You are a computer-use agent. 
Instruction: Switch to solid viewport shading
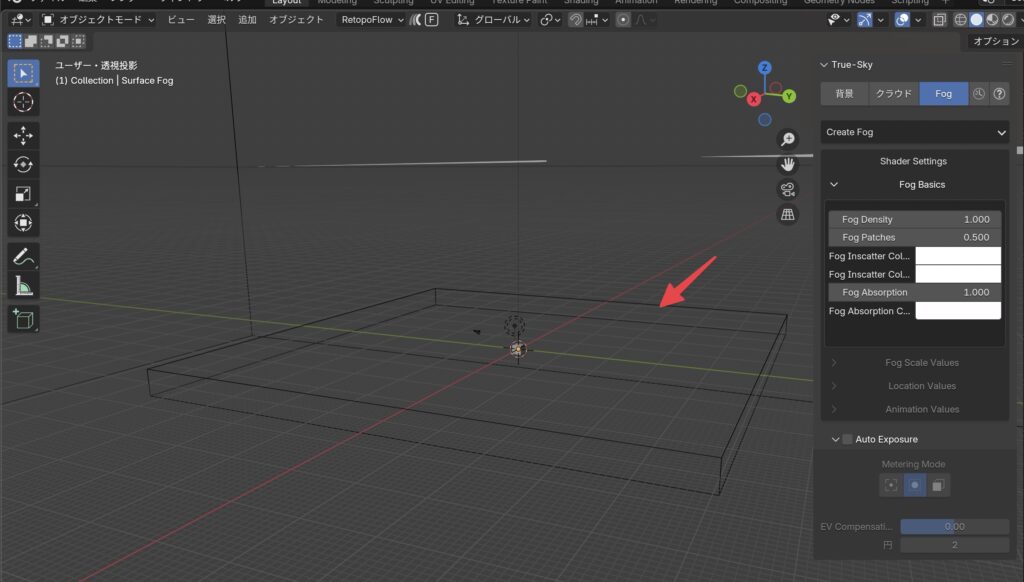976,20
